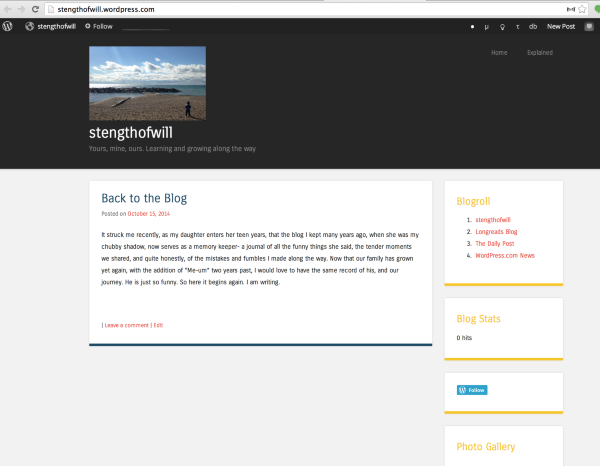Open the stengthofwill site menu in admin bar
The image size is (600, 466).
[x=51, y=26]
